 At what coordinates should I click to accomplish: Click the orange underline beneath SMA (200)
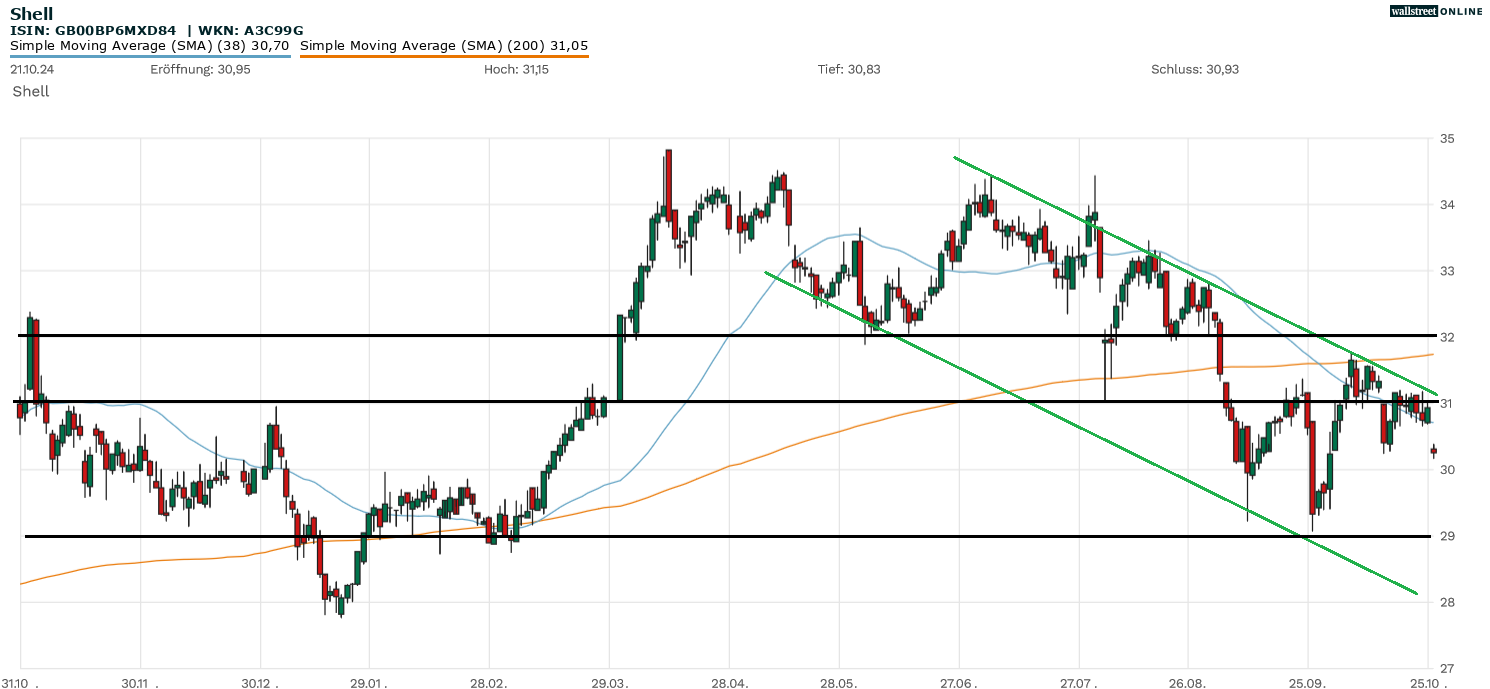[x=443, y=56]
